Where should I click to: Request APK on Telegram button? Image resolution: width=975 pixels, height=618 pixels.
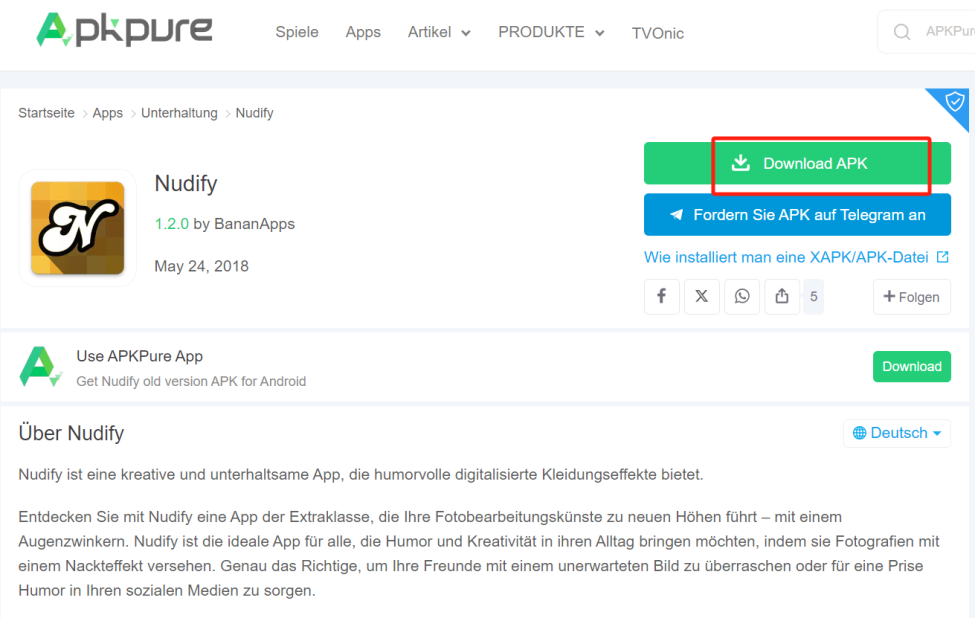pos(797,214)
